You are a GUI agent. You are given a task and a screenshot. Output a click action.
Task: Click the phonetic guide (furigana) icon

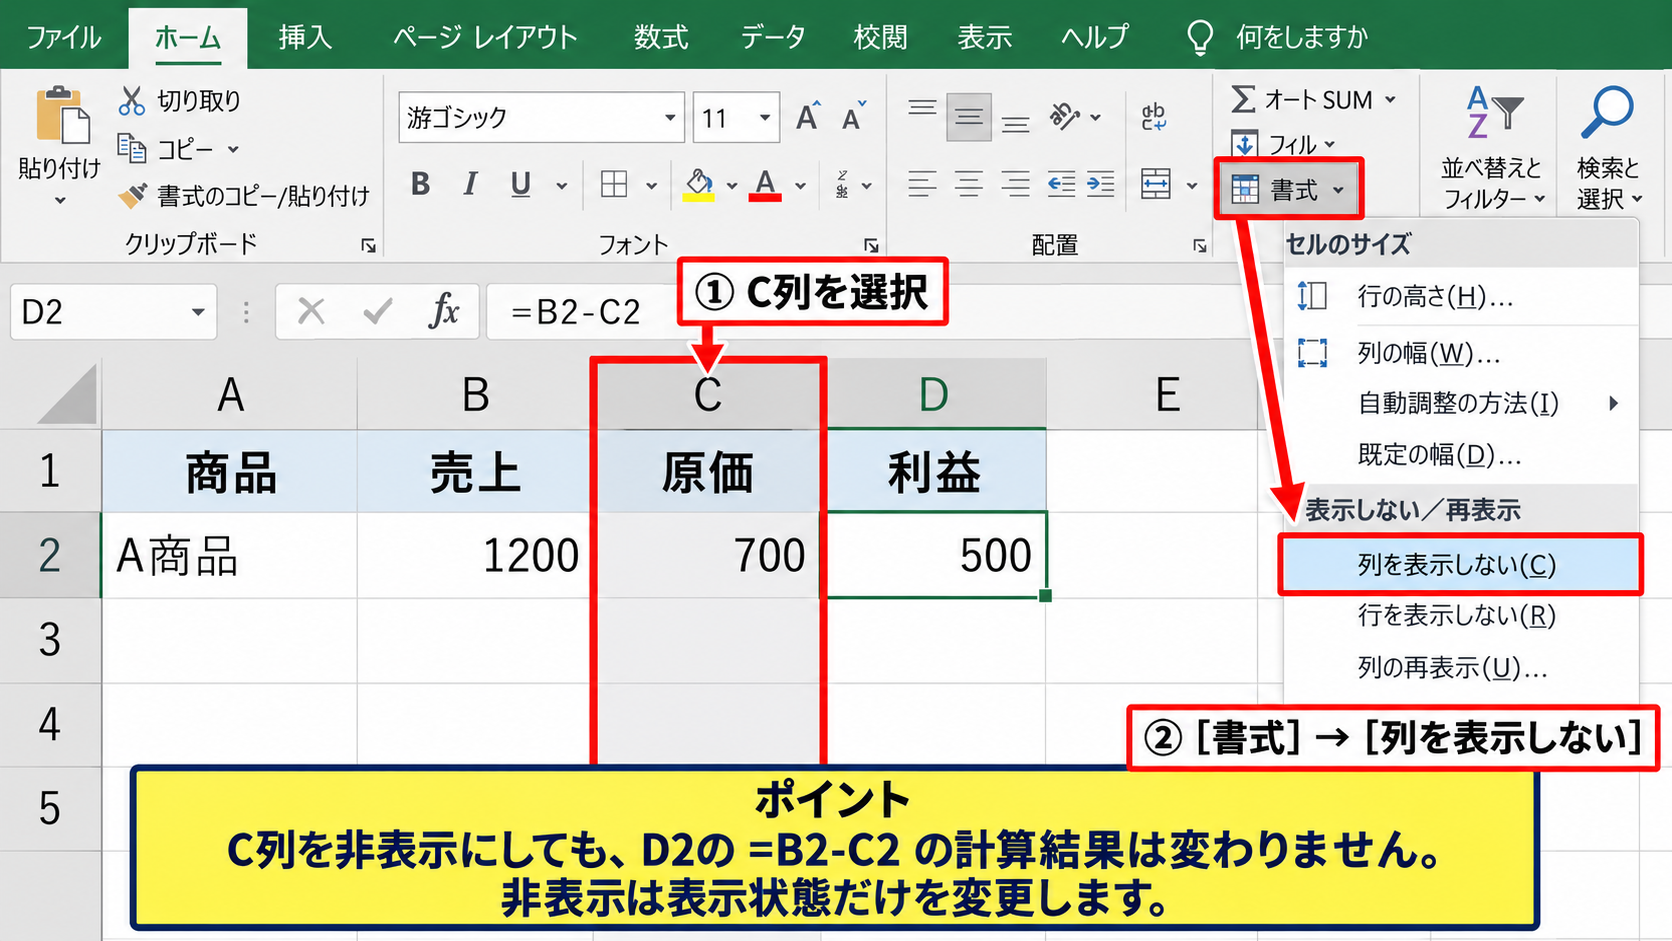point(843,184)
